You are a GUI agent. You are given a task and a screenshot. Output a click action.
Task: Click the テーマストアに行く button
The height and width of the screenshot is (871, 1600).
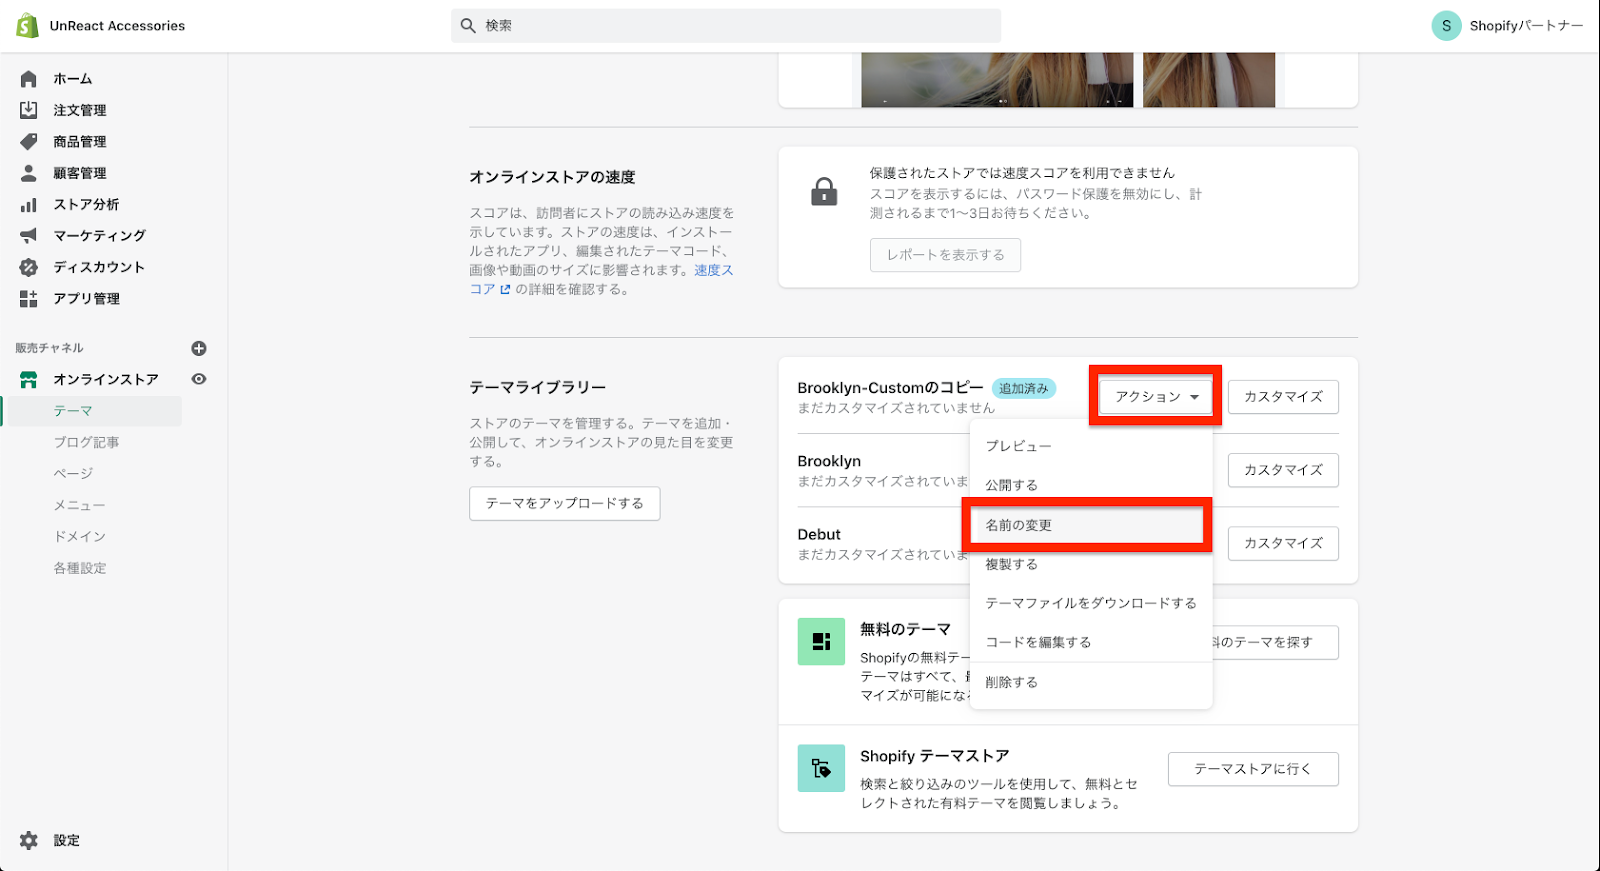[1252, 769]
